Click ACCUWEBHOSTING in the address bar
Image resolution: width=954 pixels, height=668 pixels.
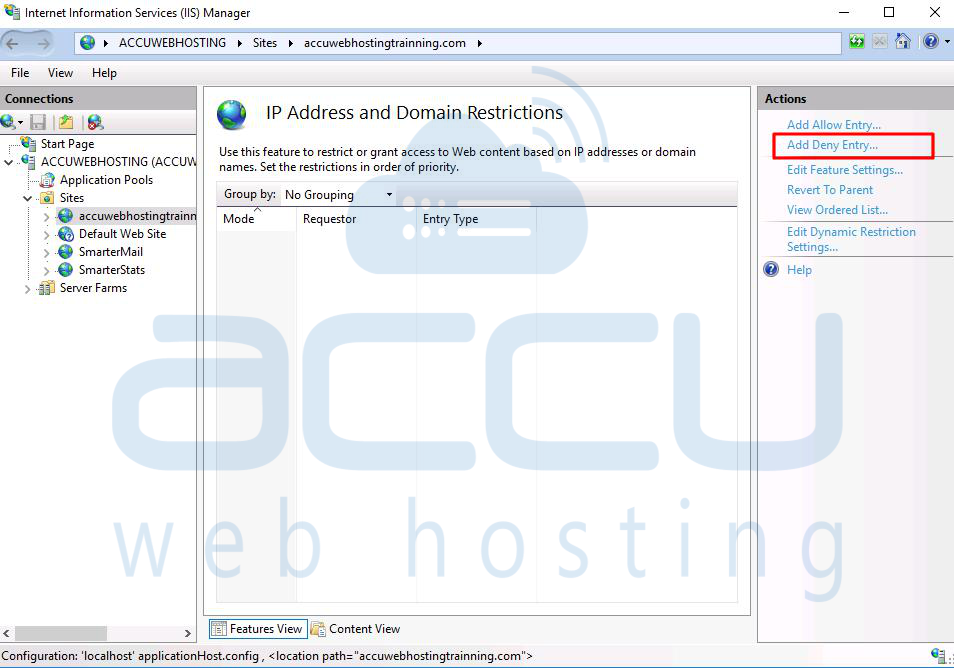coord(172,43)
